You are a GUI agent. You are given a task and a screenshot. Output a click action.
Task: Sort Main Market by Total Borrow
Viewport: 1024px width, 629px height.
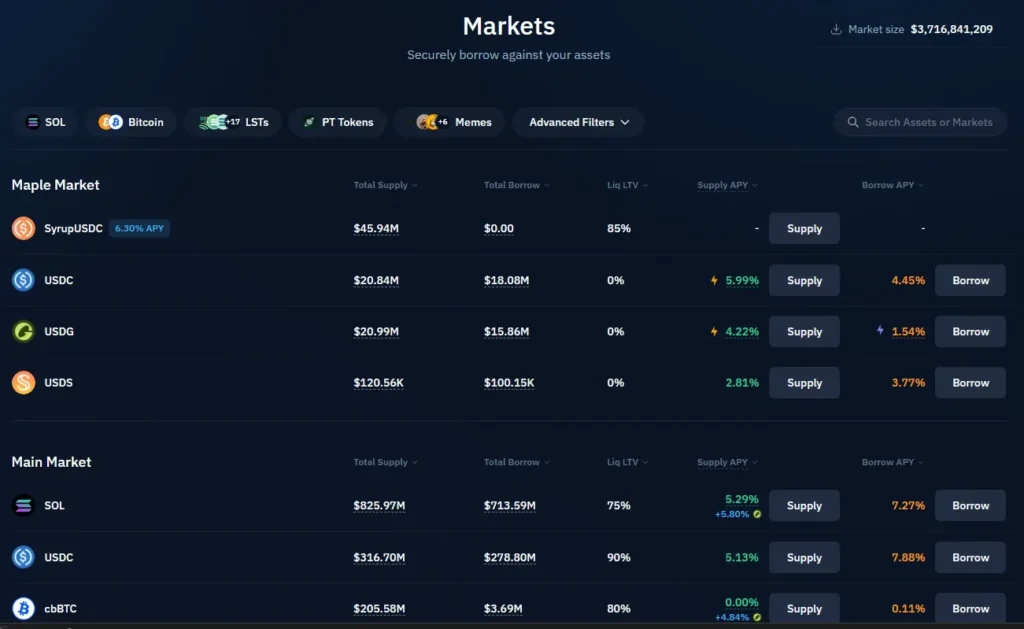pyautogui.click(x=517, y=462)
